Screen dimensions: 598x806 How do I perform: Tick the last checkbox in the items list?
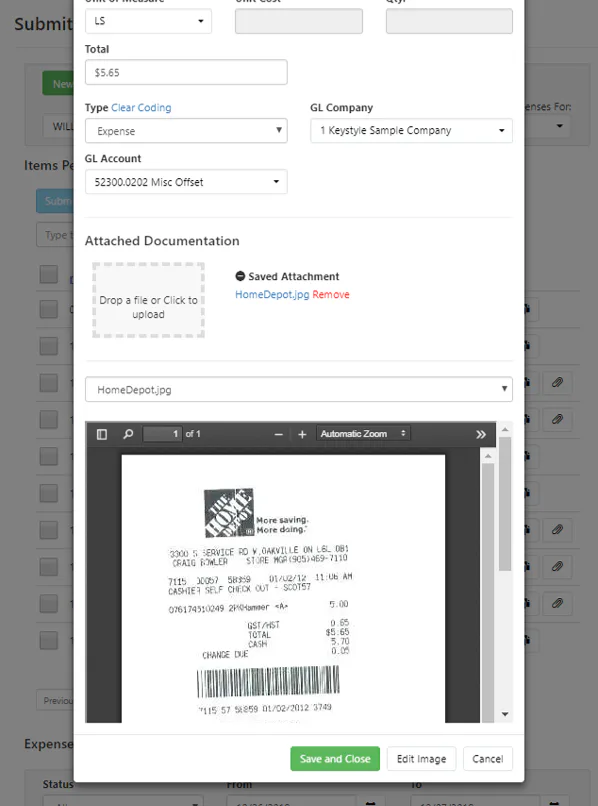[49, 640]
